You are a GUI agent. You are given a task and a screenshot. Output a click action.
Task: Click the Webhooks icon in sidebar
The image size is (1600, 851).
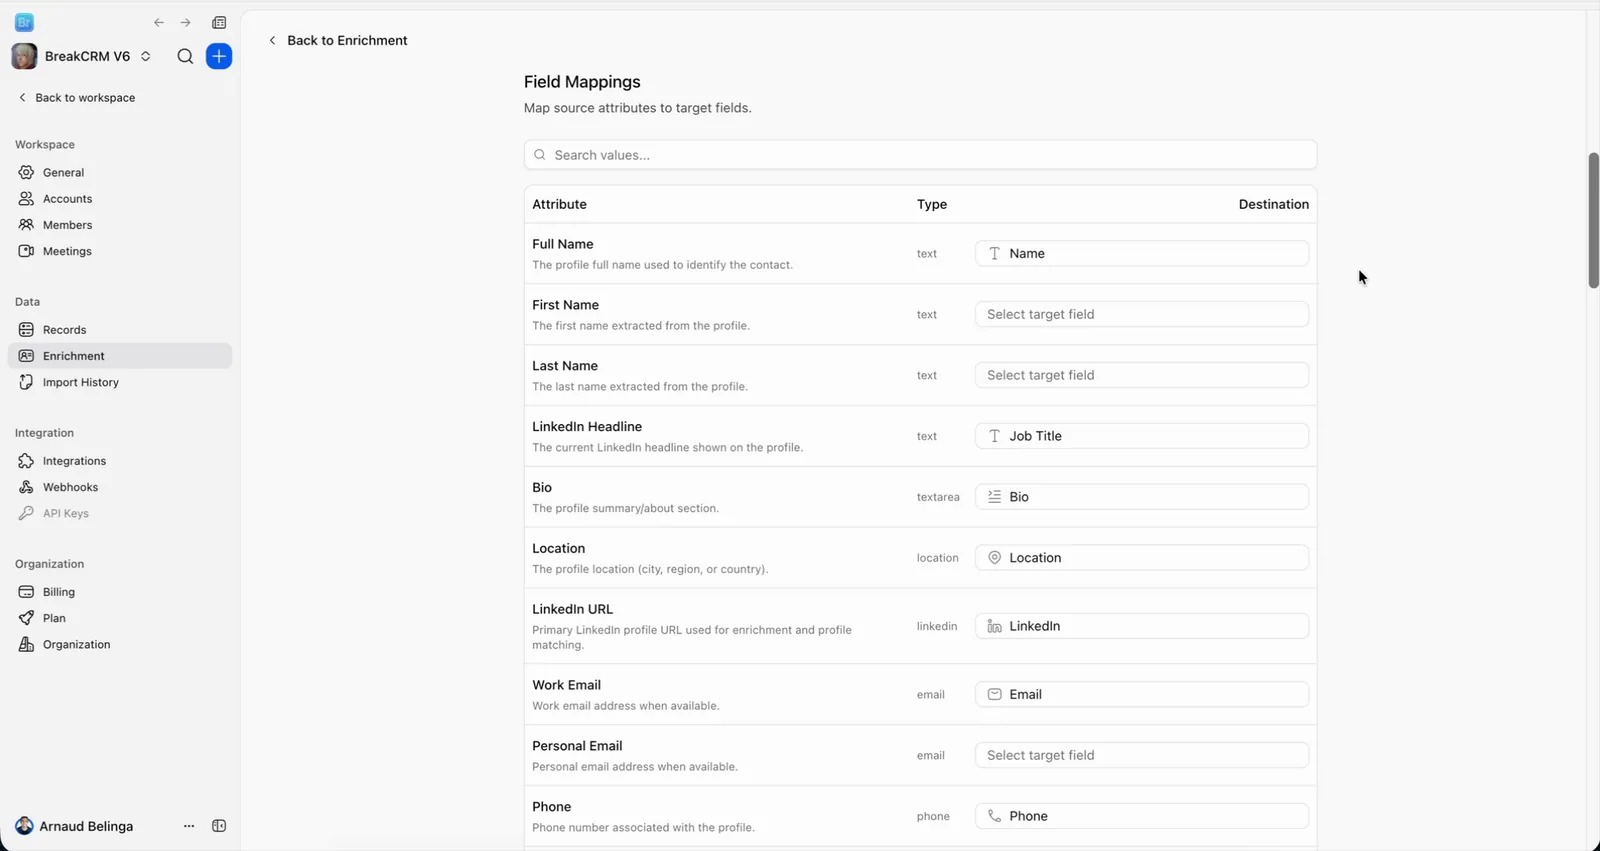click(x=26, y=487)
